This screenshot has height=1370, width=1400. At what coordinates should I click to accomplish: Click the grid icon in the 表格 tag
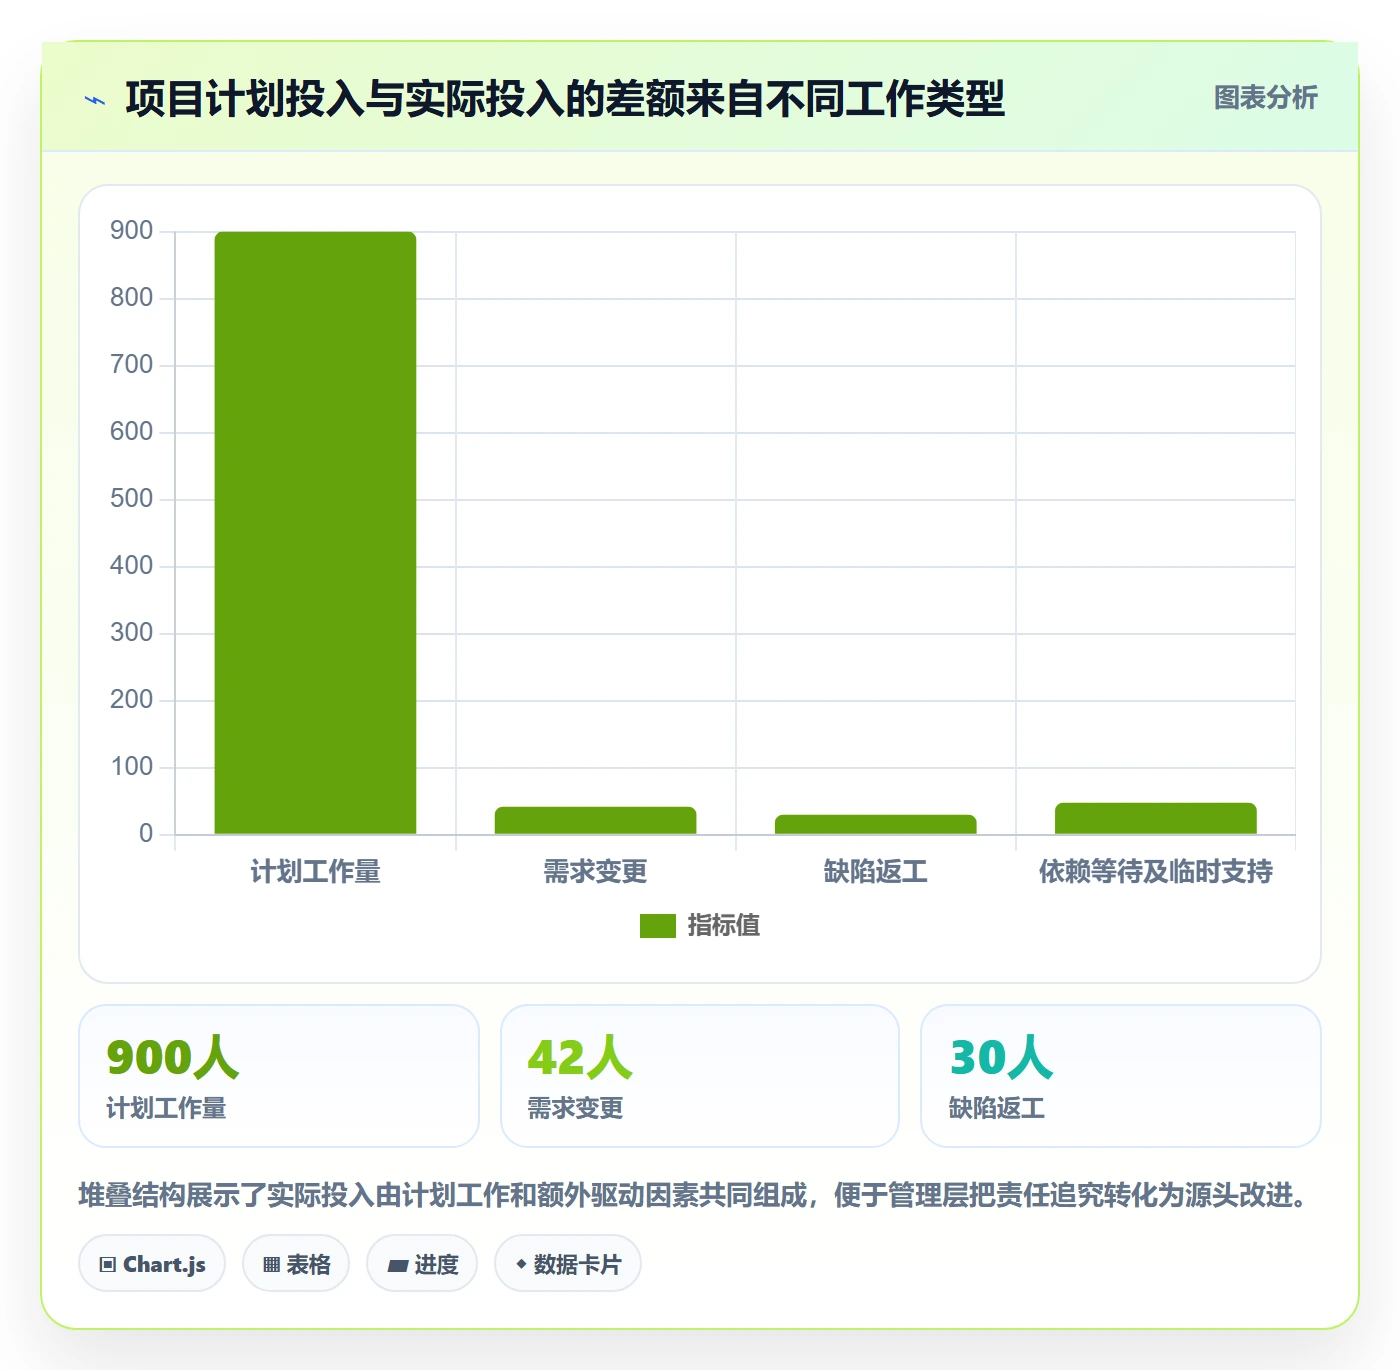tap(271, 1265)
